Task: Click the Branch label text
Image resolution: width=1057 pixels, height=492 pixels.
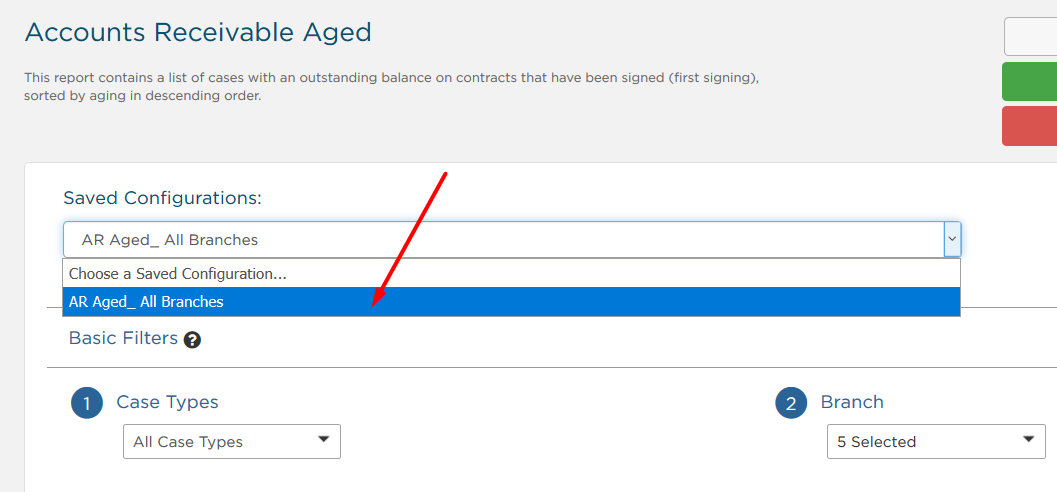Action: click(852, 402)
